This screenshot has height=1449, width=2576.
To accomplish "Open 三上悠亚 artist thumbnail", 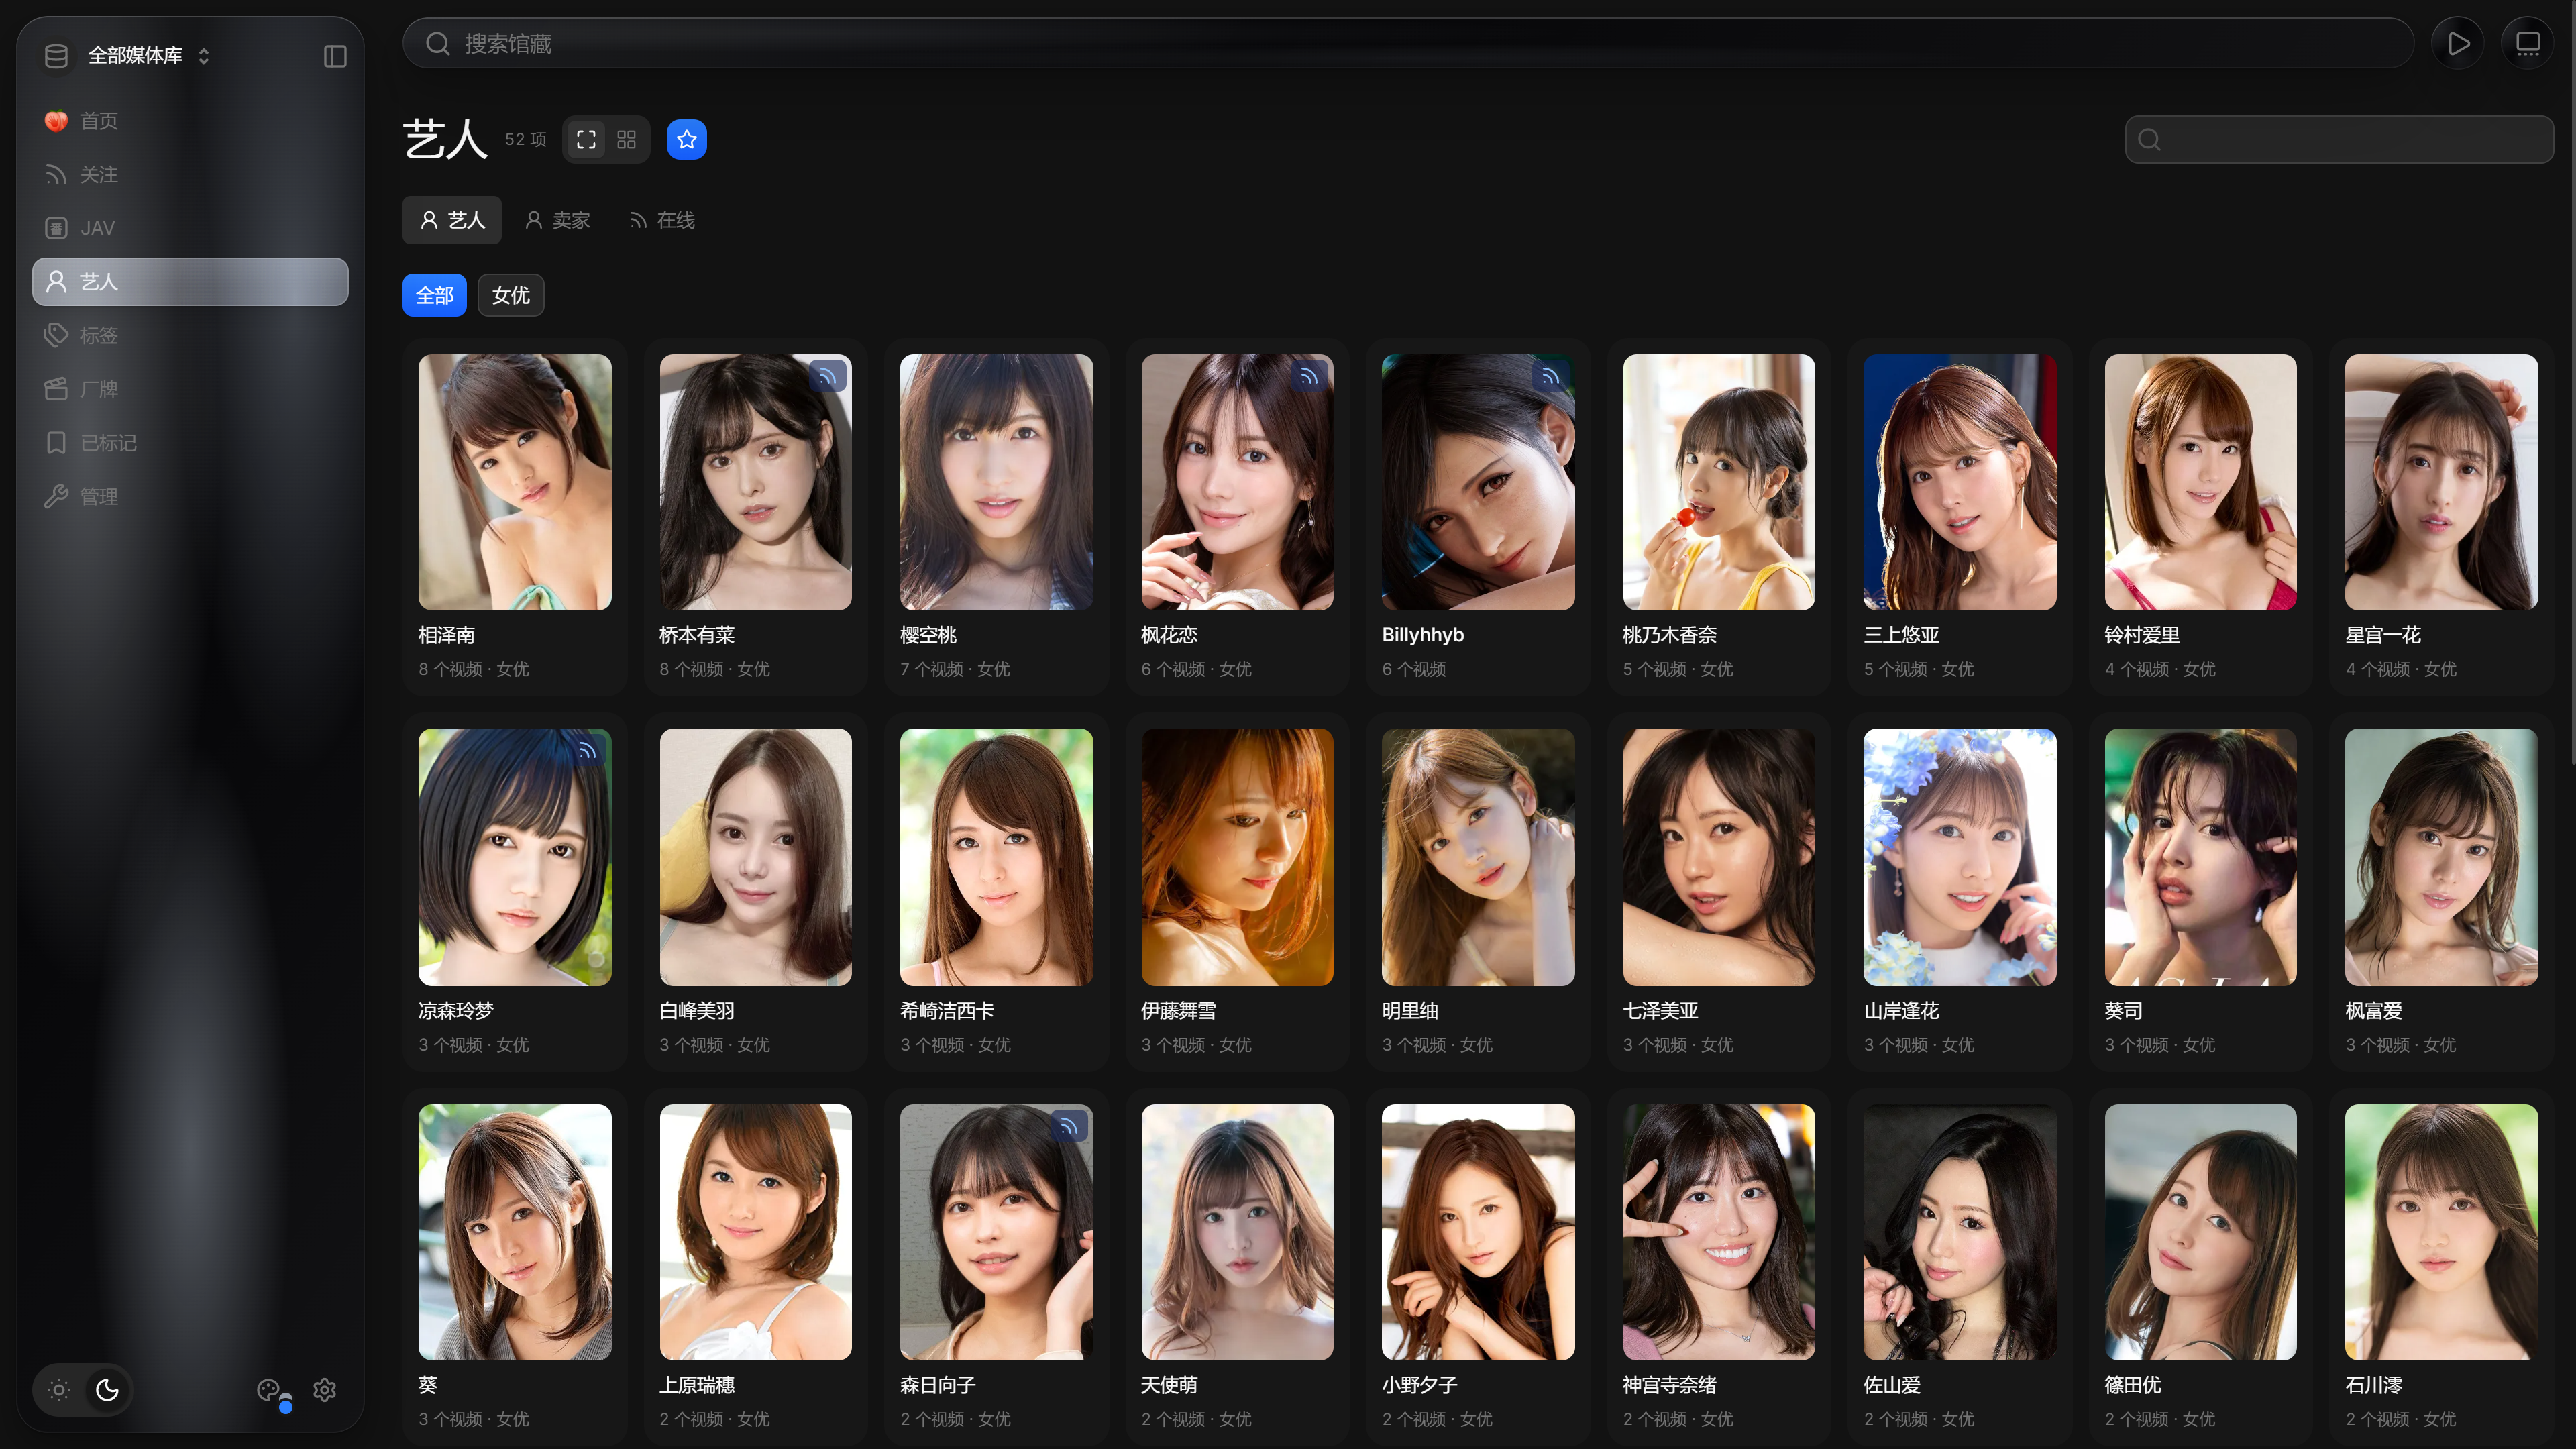I will click(x=1960, y=482).
